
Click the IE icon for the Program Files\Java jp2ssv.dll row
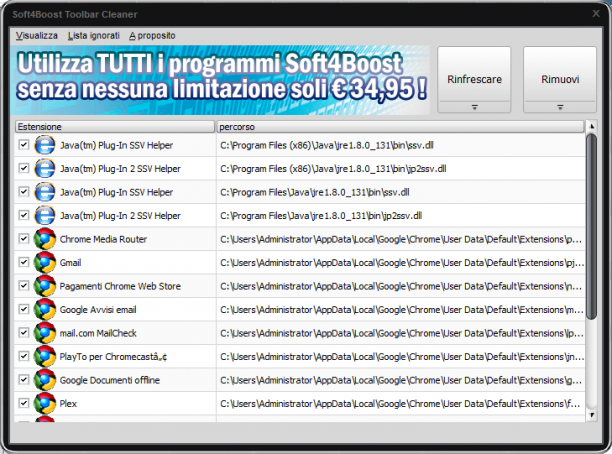pyautogui.click(x=45, y=215)
